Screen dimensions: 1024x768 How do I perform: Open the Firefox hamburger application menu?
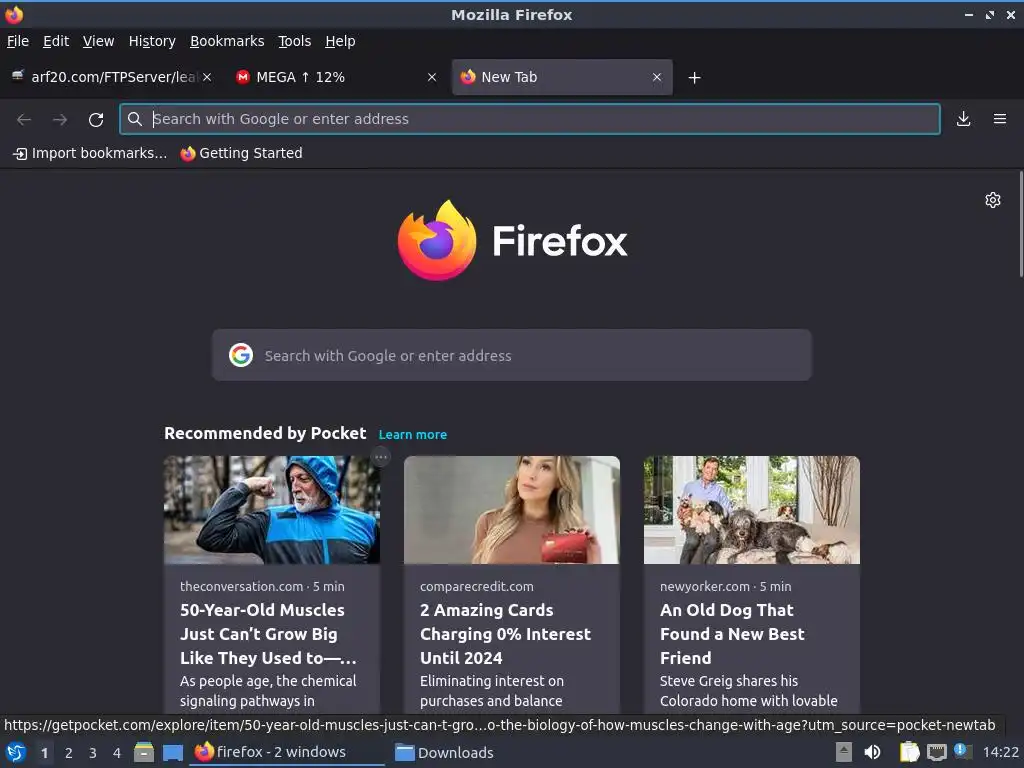point(999,119)
